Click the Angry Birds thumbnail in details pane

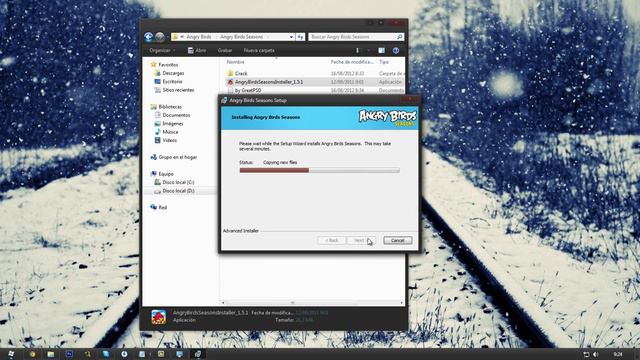pos(159,317)
